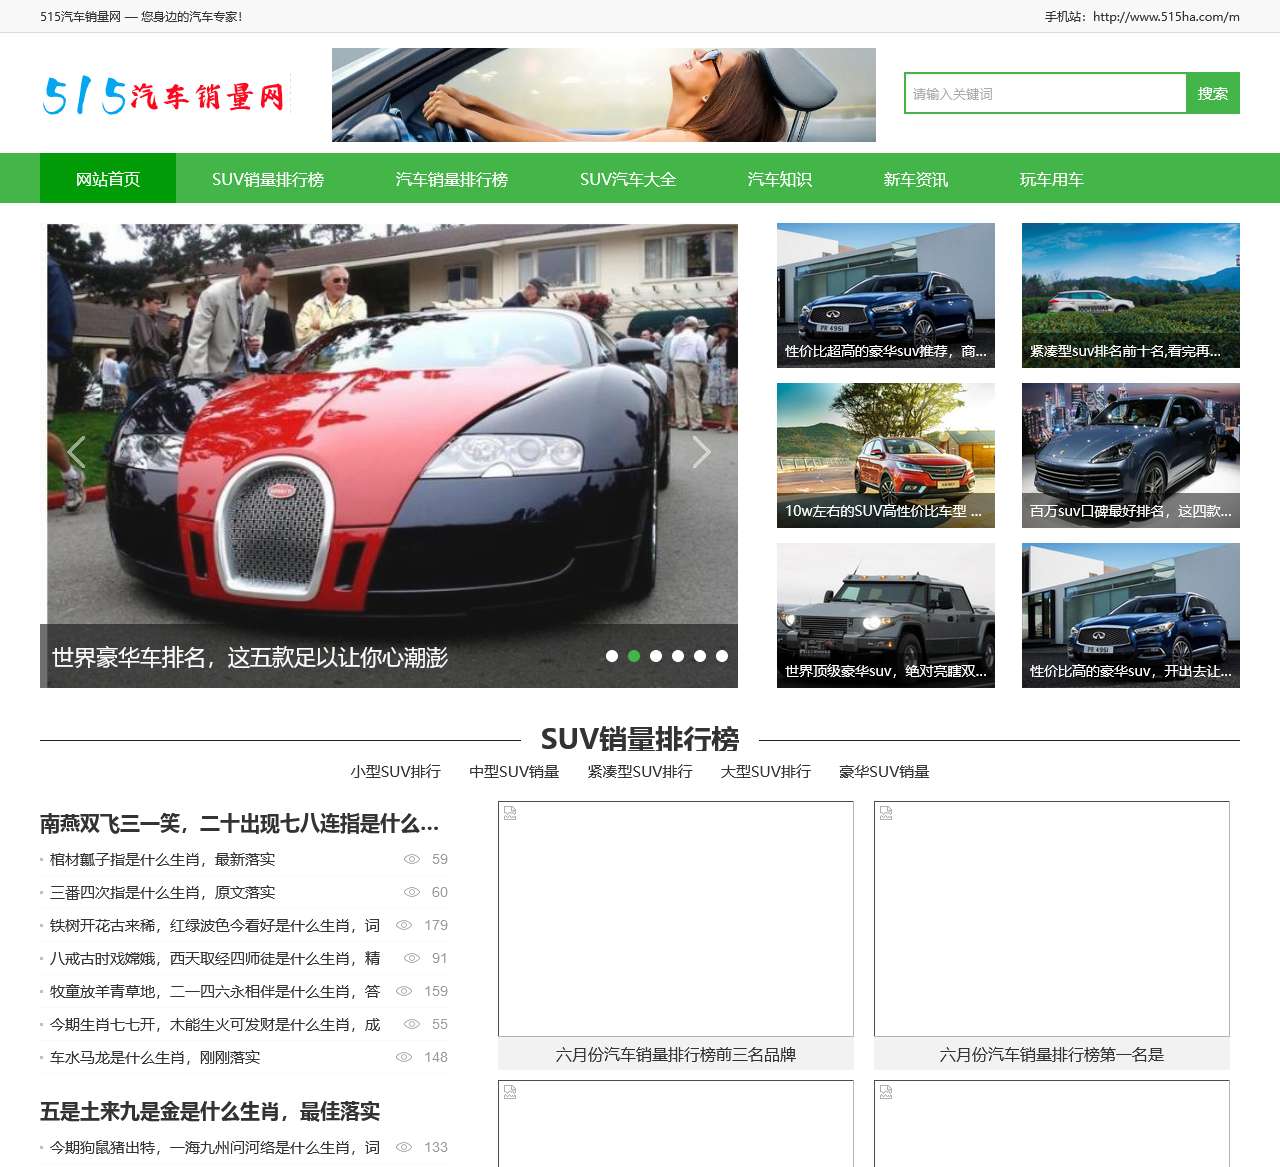Select 紧凑型SUV排行 category tab
The height and width of the screenshot is (1167, 1280).
640,771
